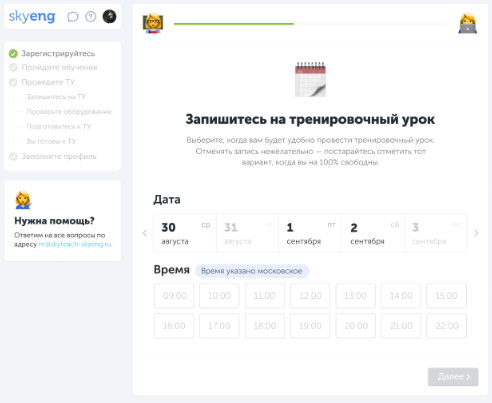Screen dimensions: 492x403
Task: Show next dates with right arrow
Action: [476, 233]
